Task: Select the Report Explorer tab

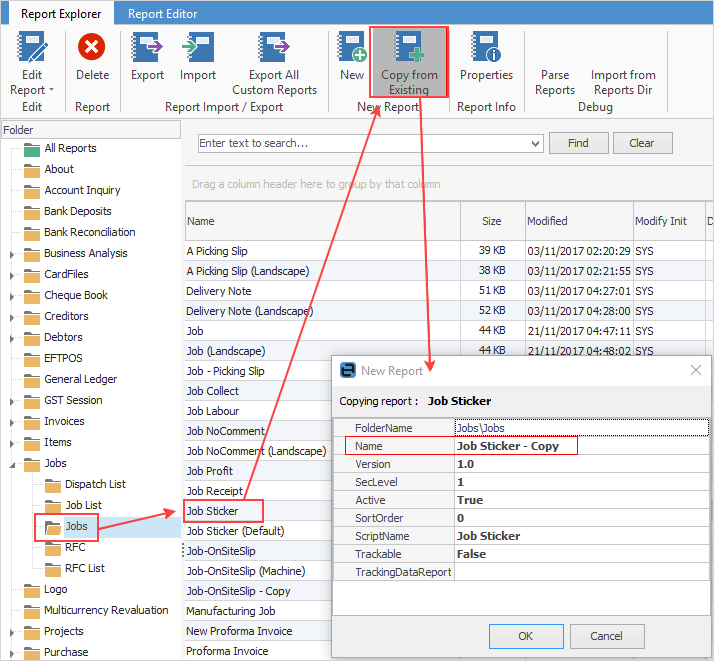Action: [x=59, y=14]
